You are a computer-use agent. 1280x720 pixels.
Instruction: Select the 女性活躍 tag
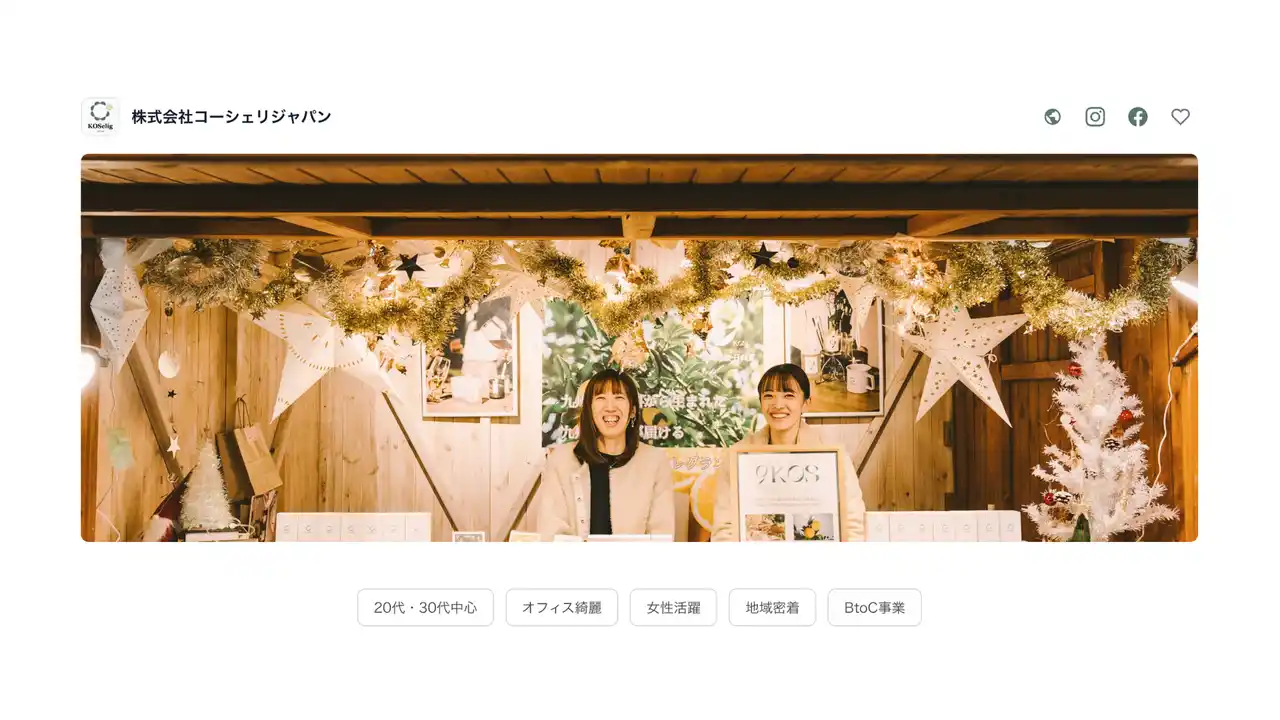click(x=673, y=607)
